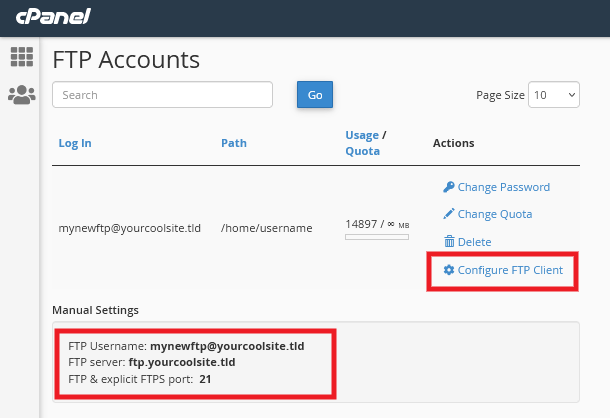Viewport: 610px width, 418px height.
Task: Sort by the Usage column header
Action: 361,135
